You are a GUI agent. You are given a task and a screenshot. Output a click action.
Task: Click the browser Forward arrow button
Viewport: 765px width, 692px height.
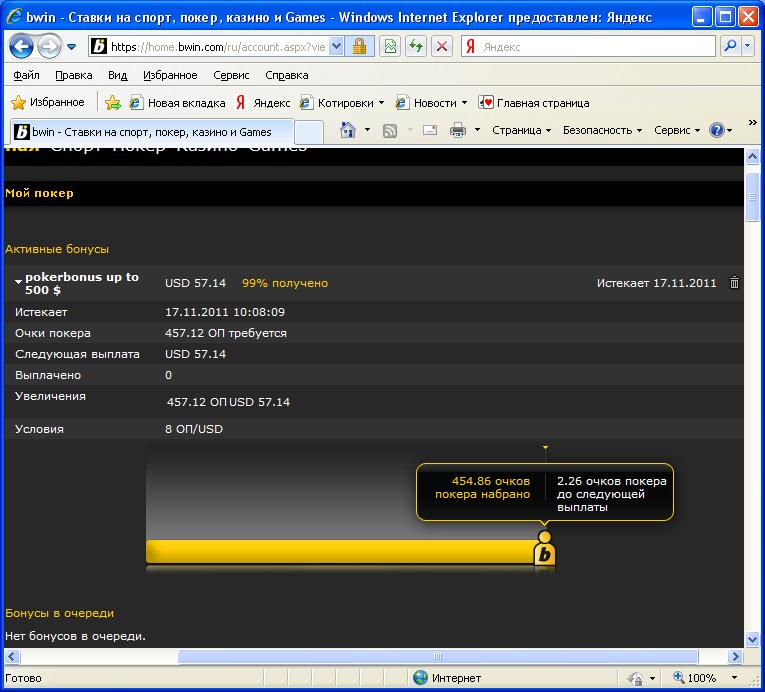tap(49, 47)
